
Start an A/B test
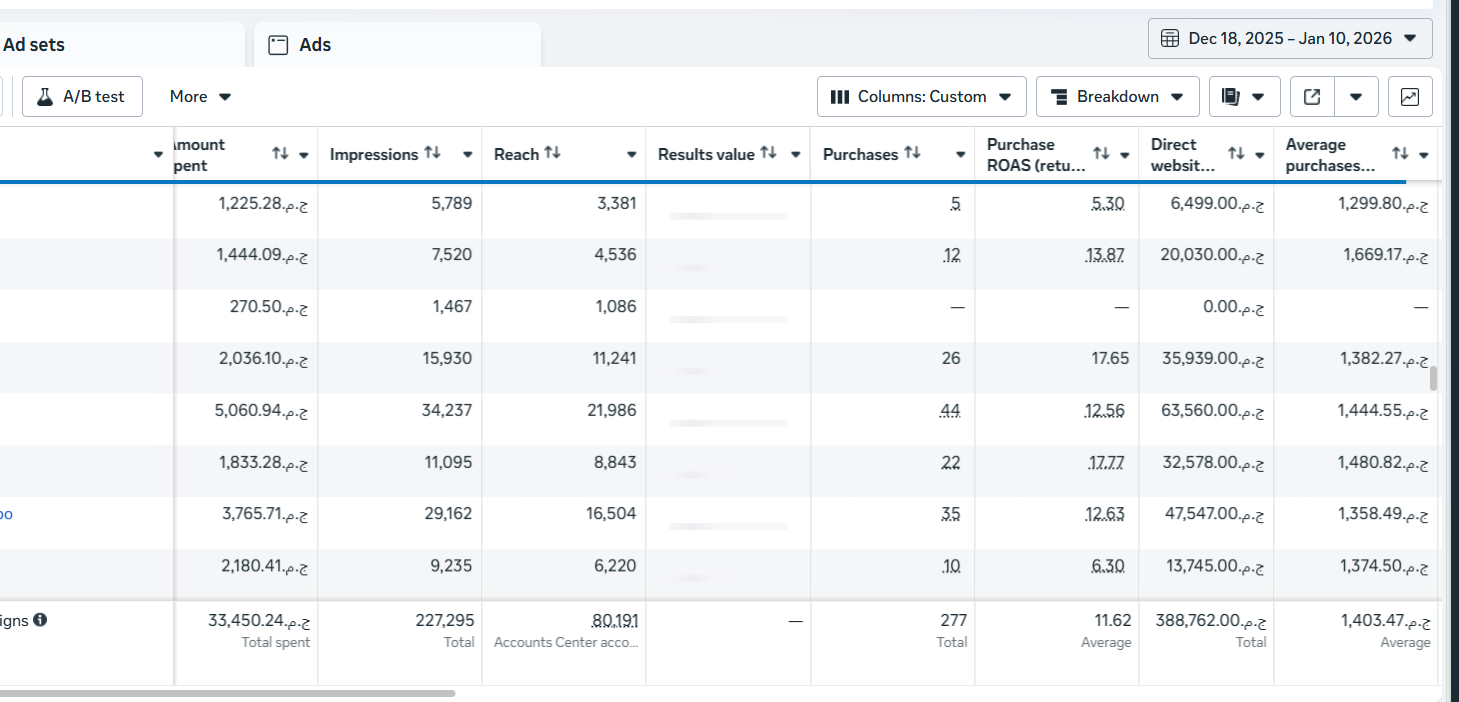(x=82, y=97)
